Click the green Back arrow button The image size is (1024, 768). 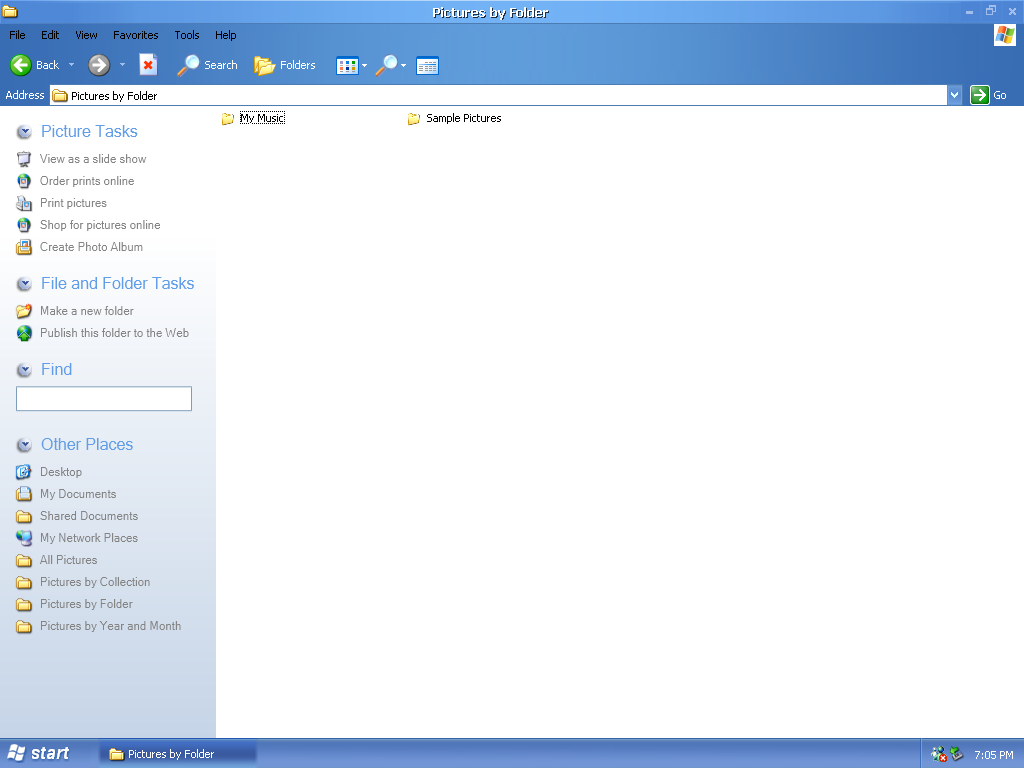[21, 65]
